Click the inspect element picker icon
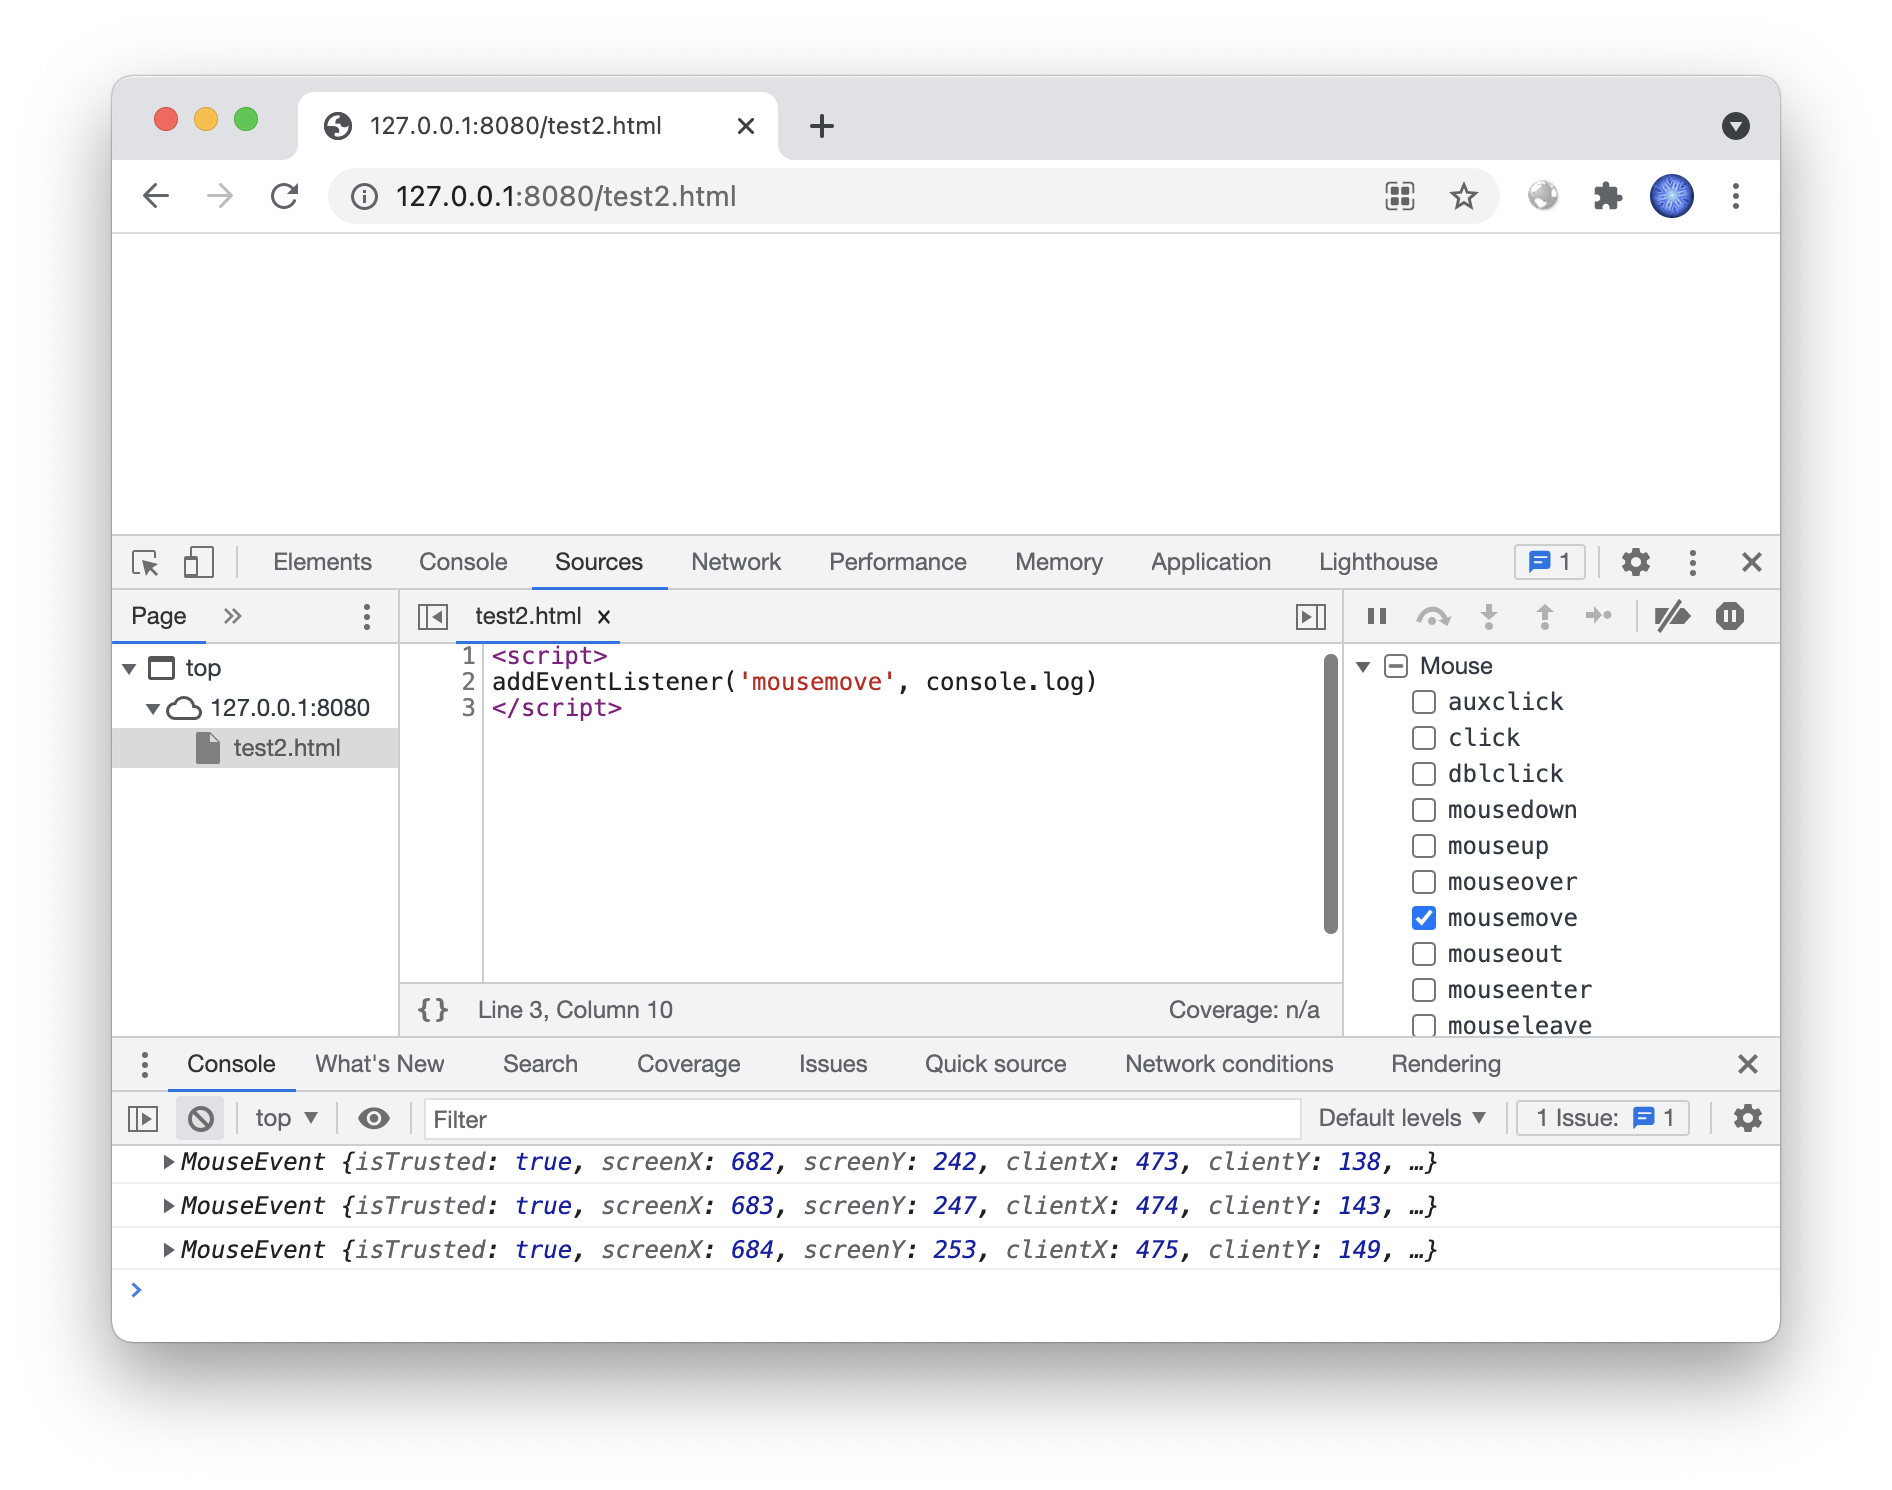The width and height of the screenshot is (1892, 1490). (145, 563)
